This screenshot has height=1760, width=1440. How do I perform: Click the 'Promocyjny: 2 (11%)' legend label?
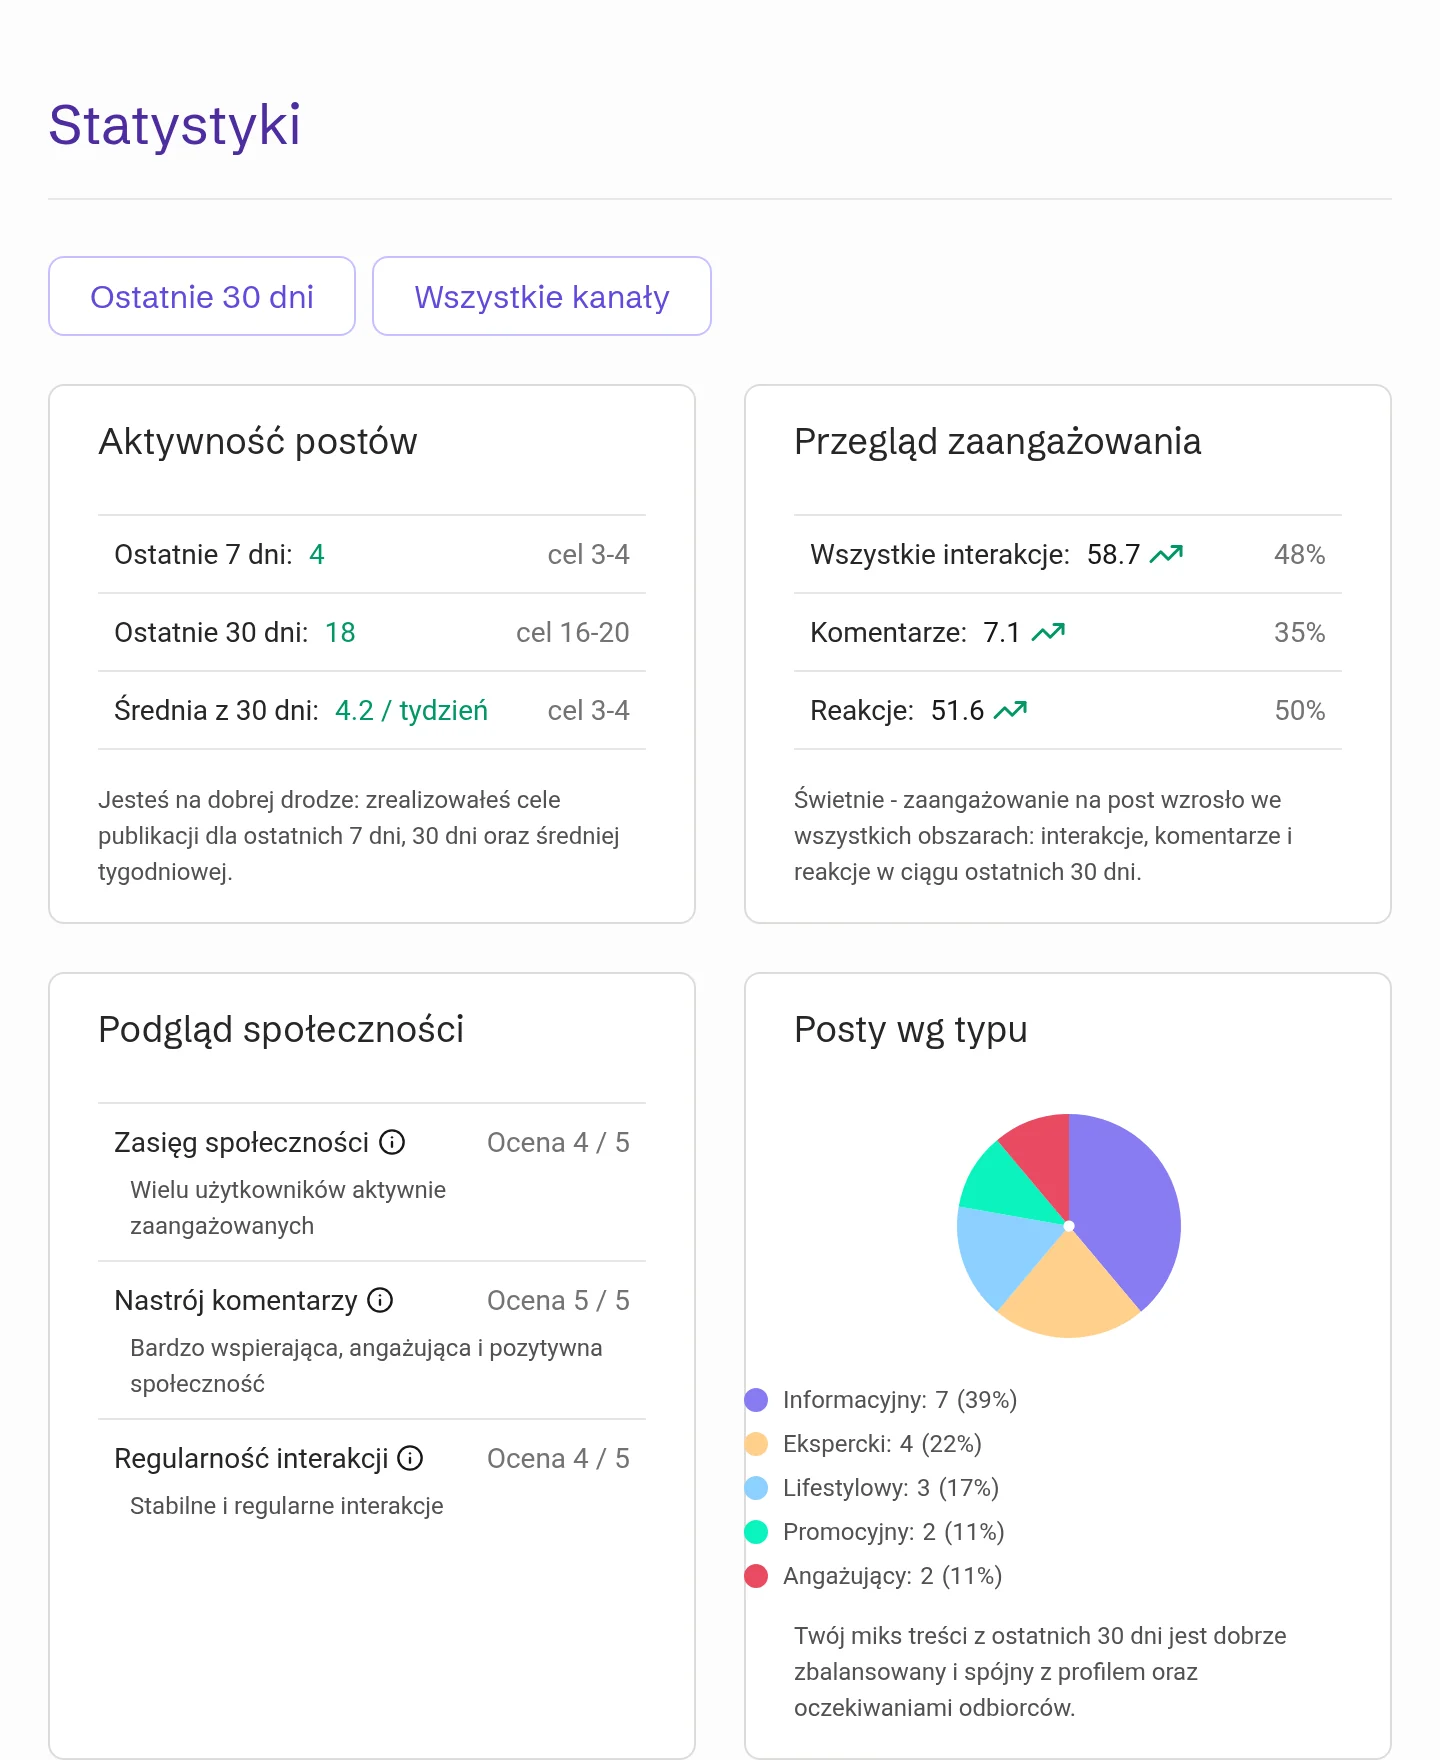click(x=894, y=1532)
